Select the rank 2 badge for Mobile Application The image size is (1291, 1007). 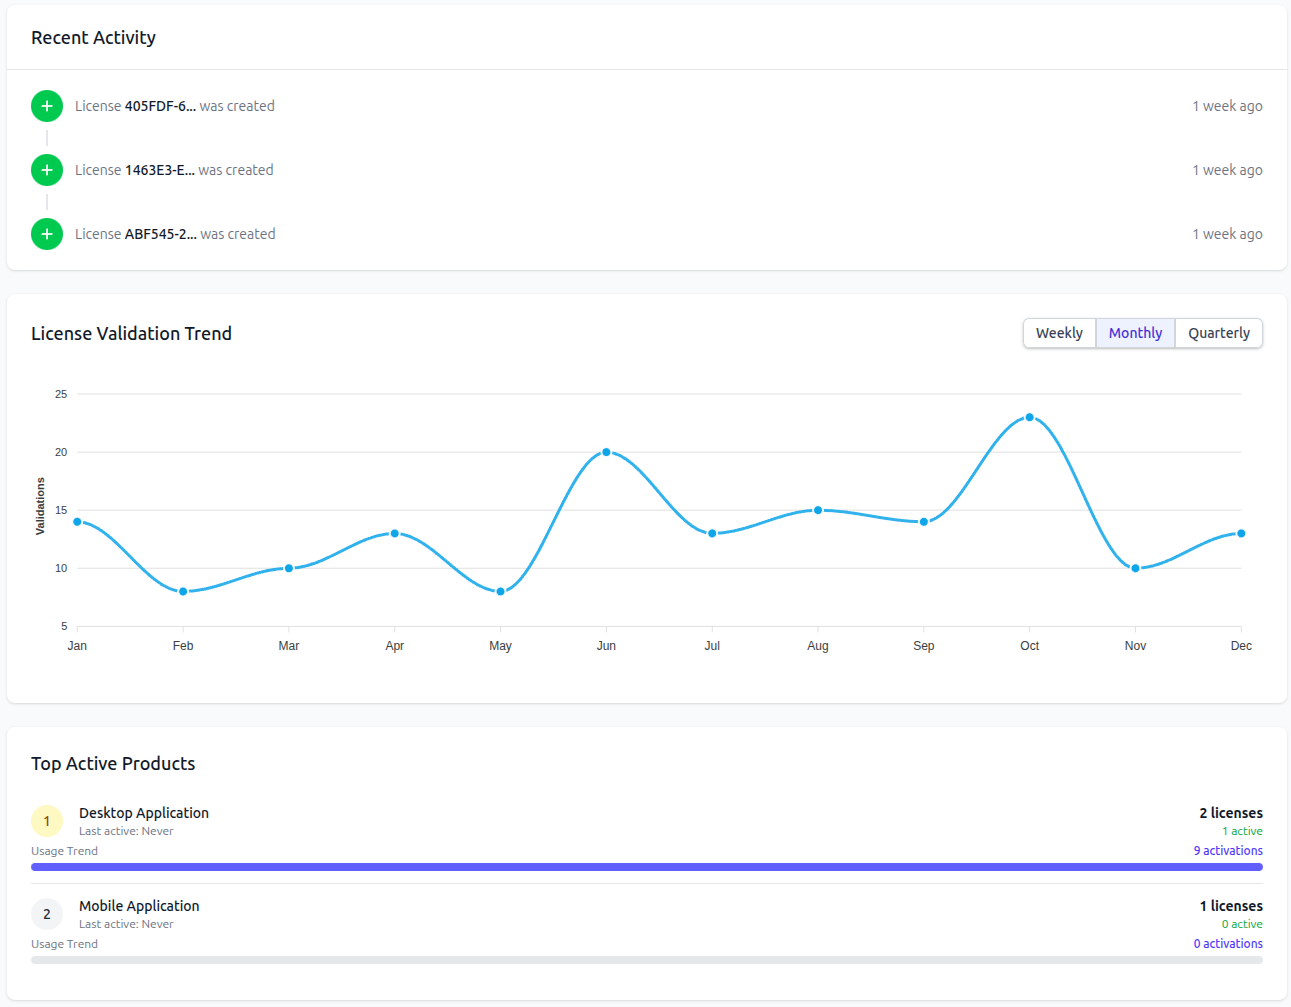coord(46,913)
